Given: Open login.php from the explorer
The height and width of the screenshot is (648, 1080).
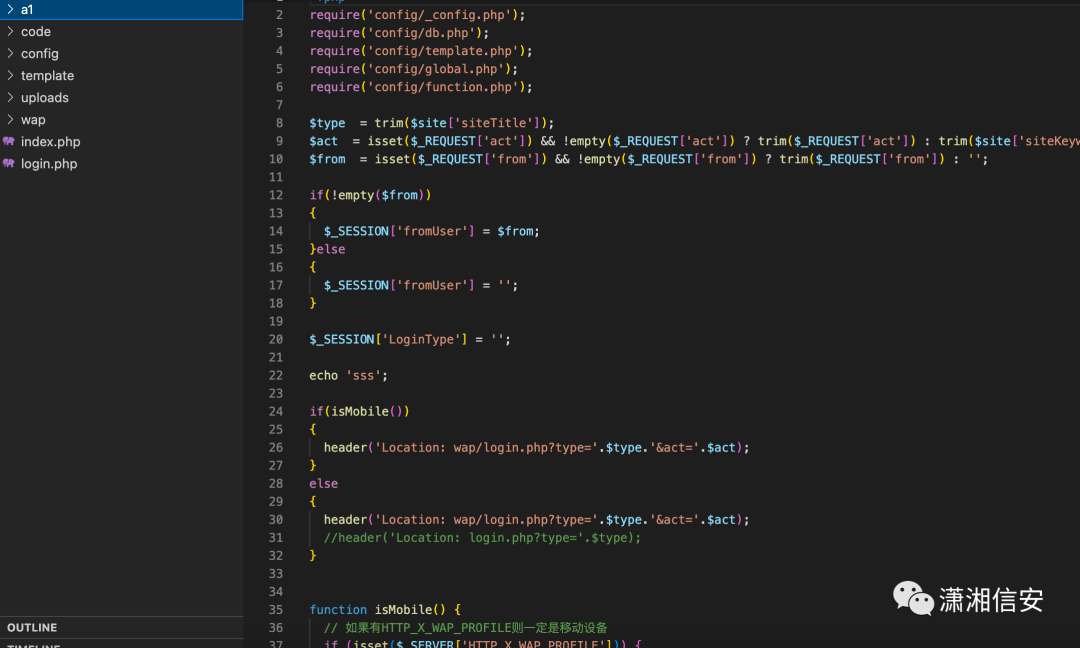Looking at the screenshot, I should 49,164.
